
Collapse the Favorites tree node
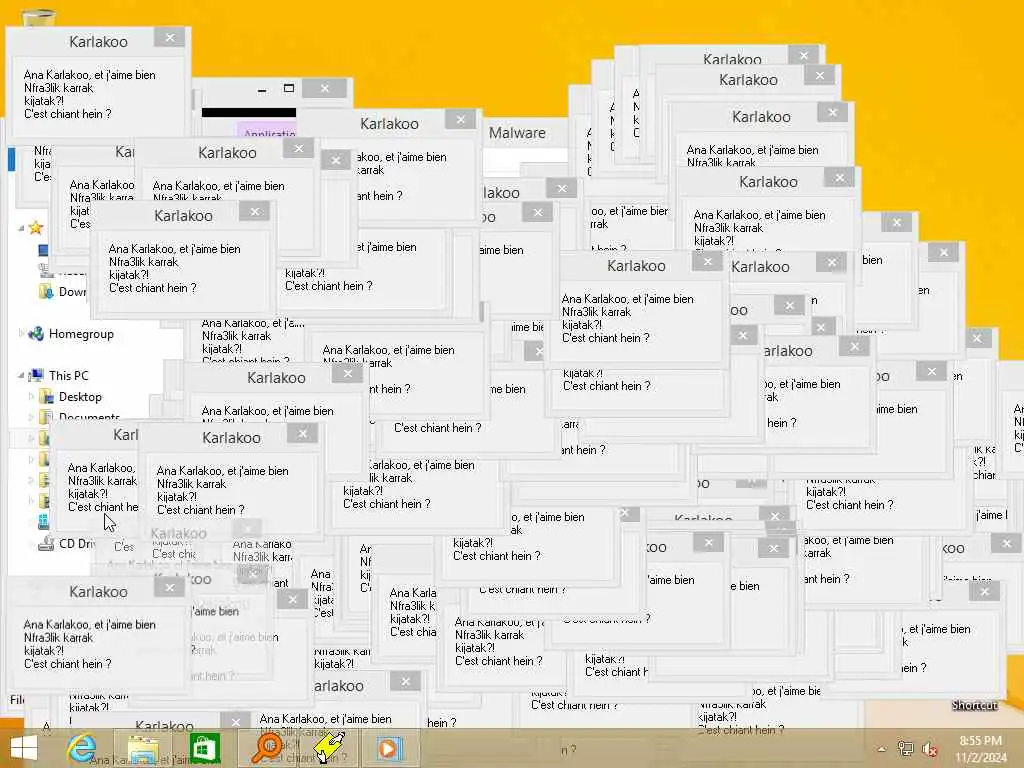click(x=21, y=228)
